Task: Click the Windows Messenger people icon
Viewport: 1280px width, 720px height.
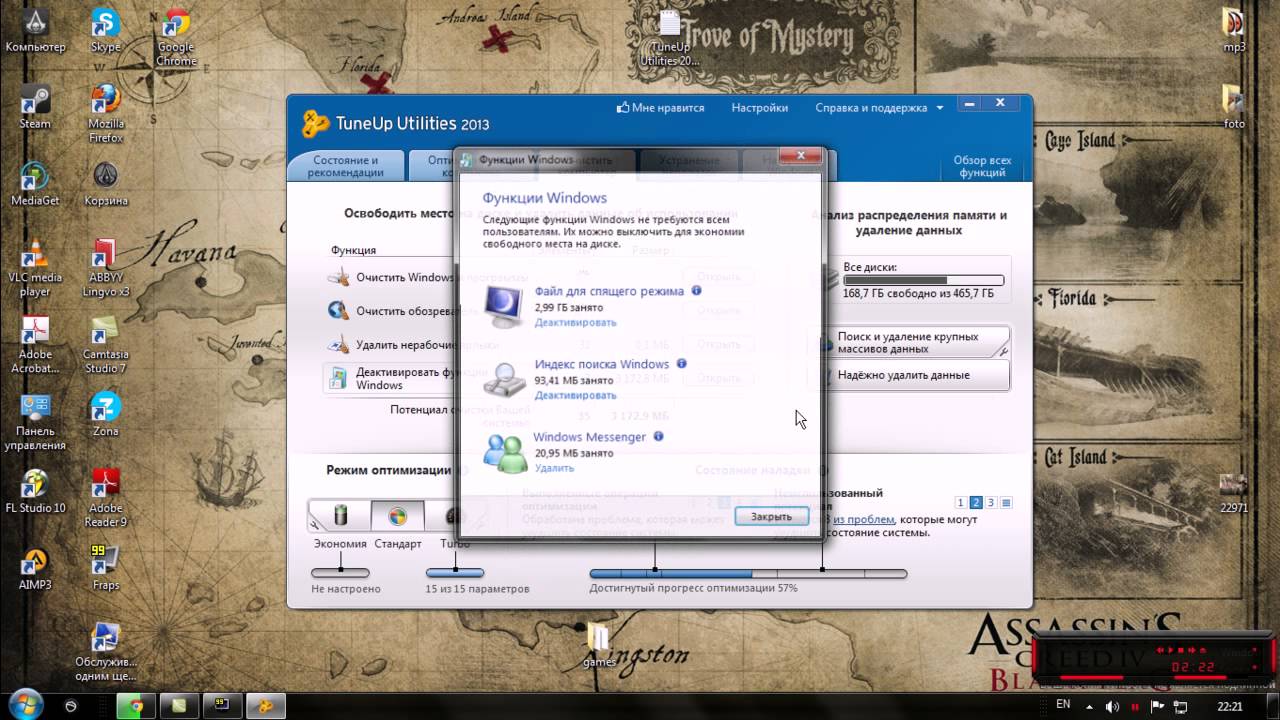Action: coord(505,452)
